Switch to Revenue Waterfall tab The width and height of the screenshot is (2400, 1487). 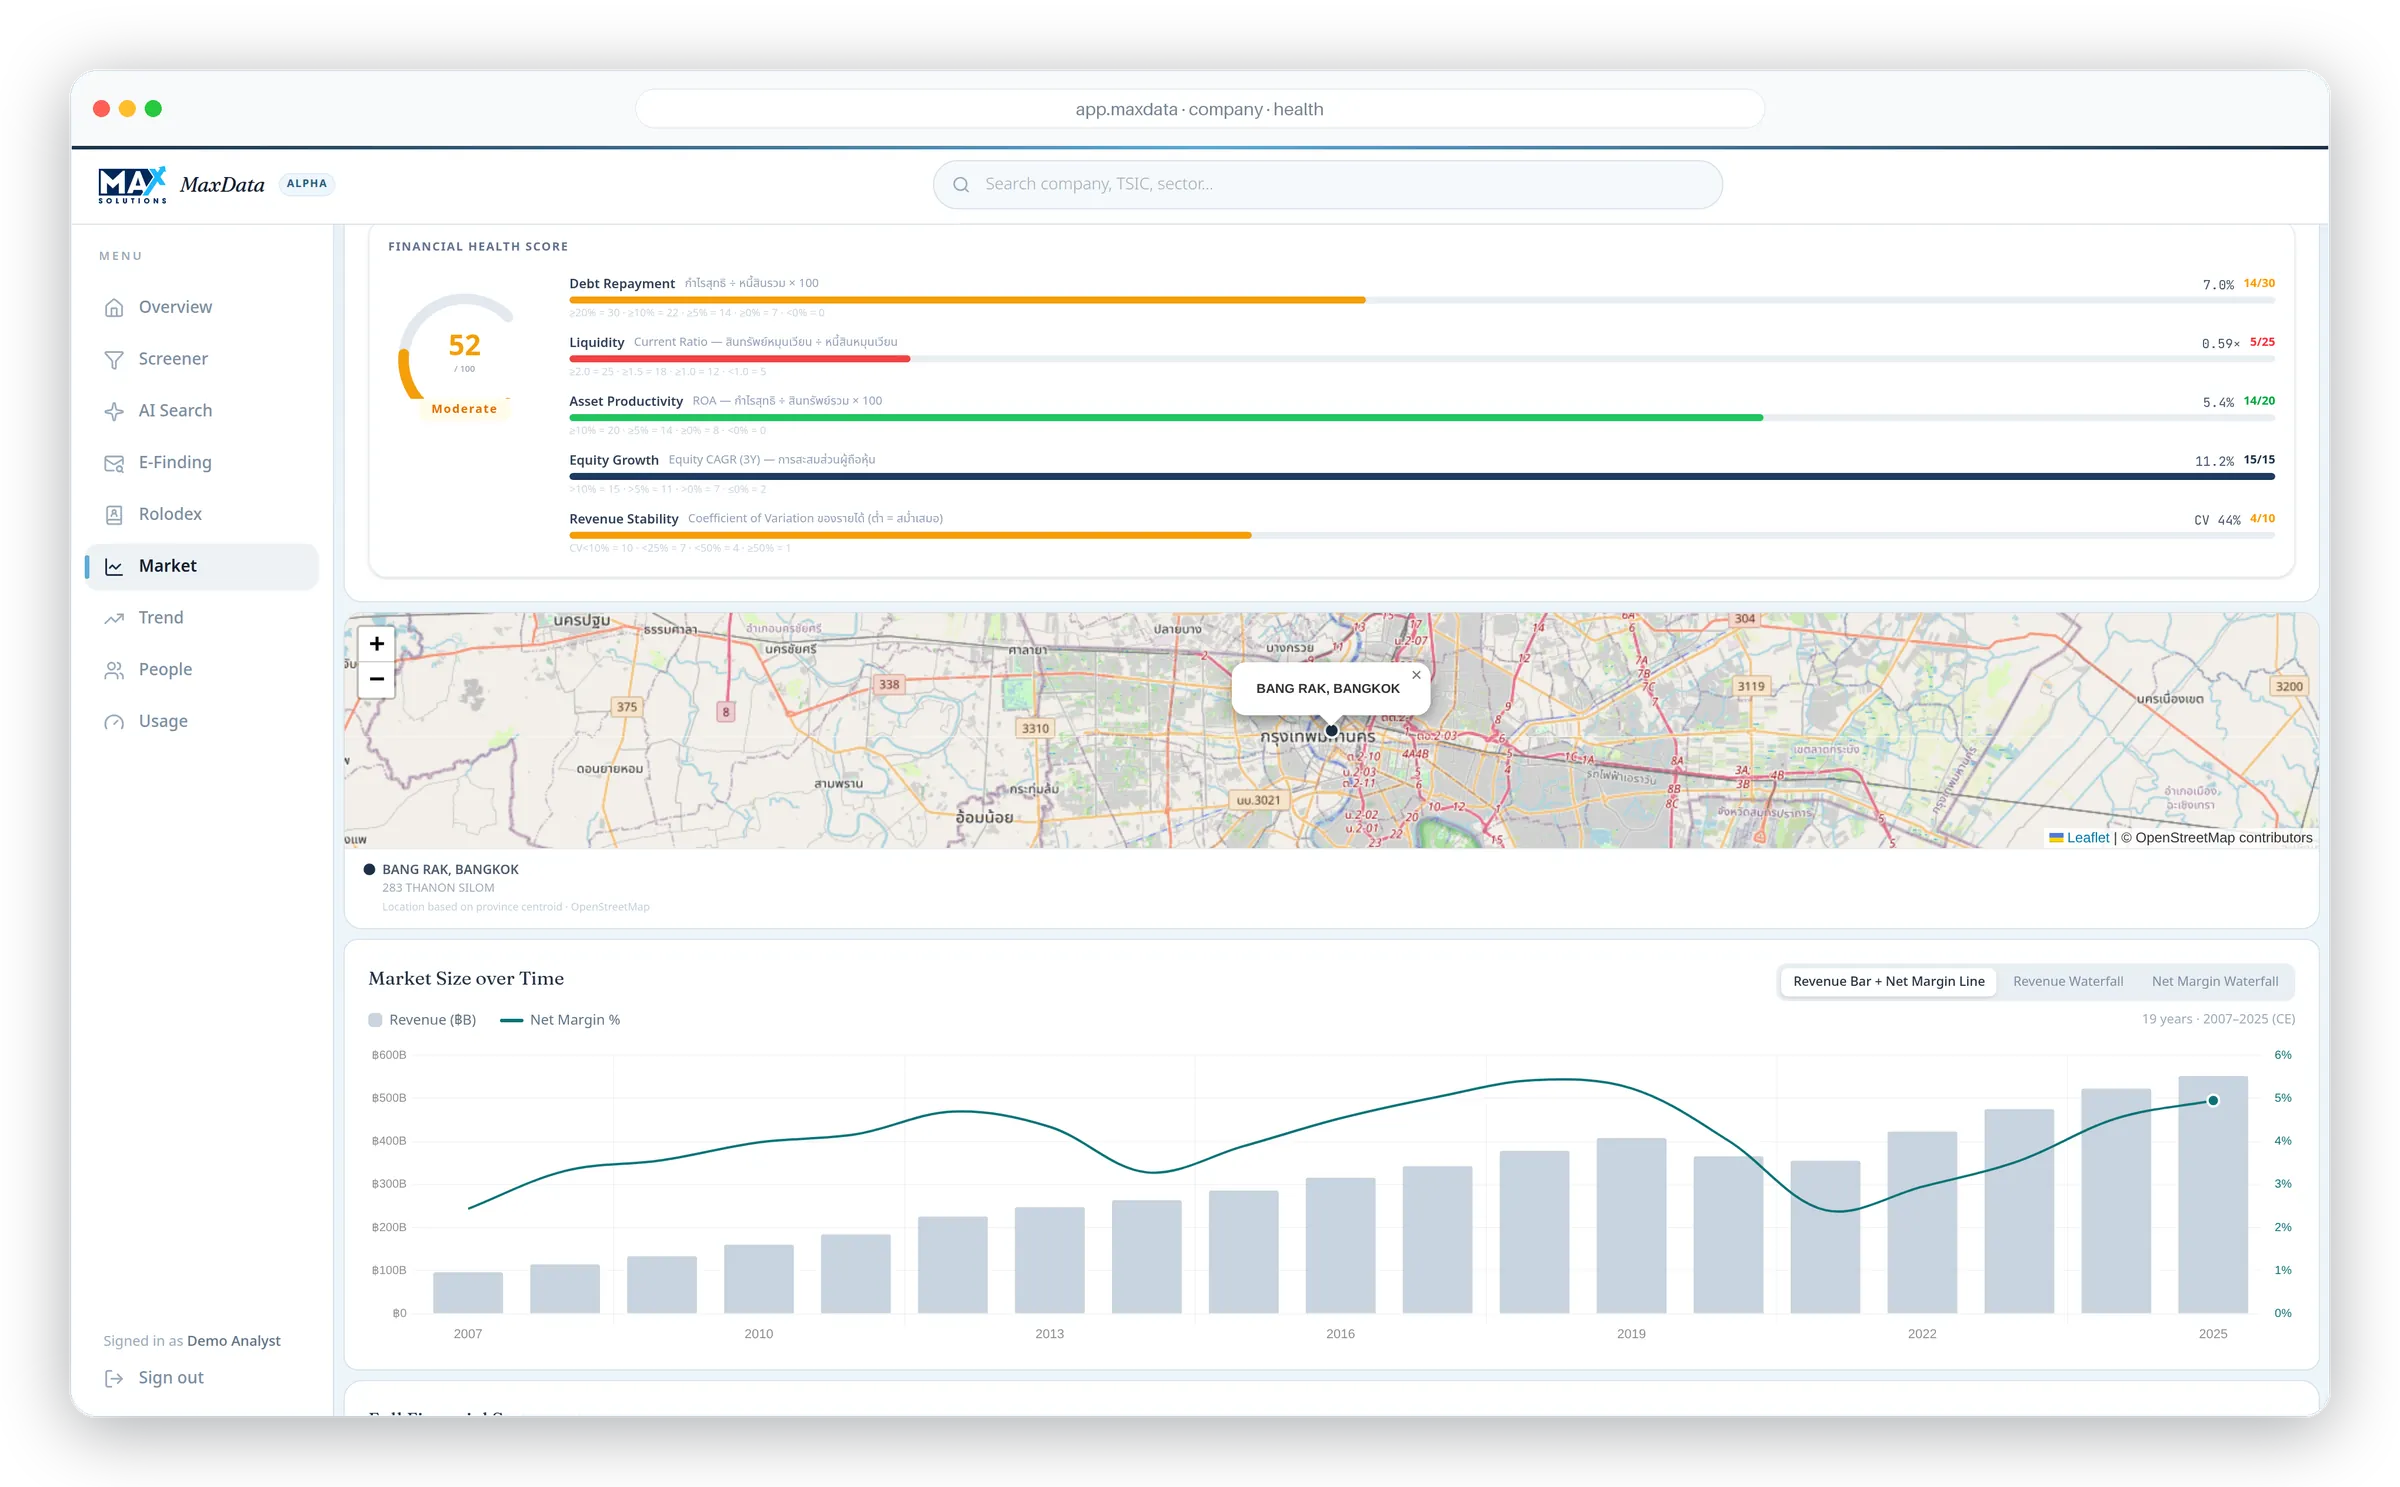click(x=2067, y=981)
